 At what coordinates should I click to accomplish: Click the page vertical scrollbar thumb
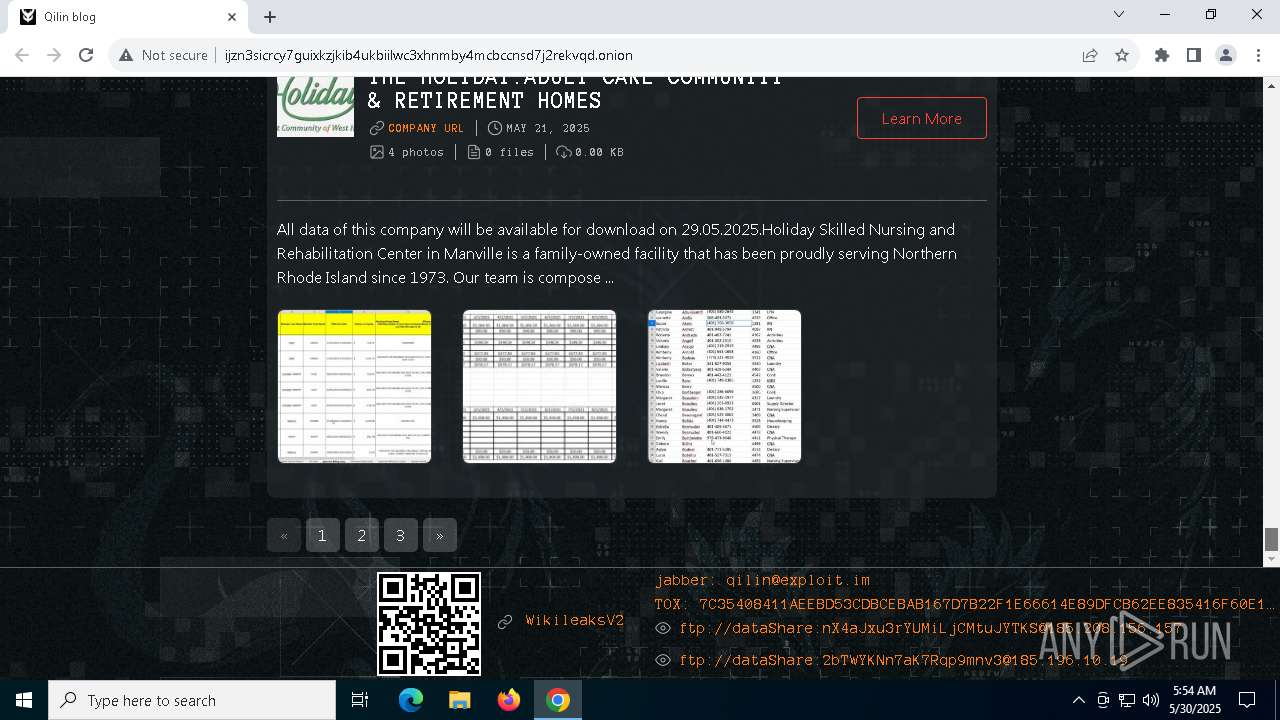1271,539
